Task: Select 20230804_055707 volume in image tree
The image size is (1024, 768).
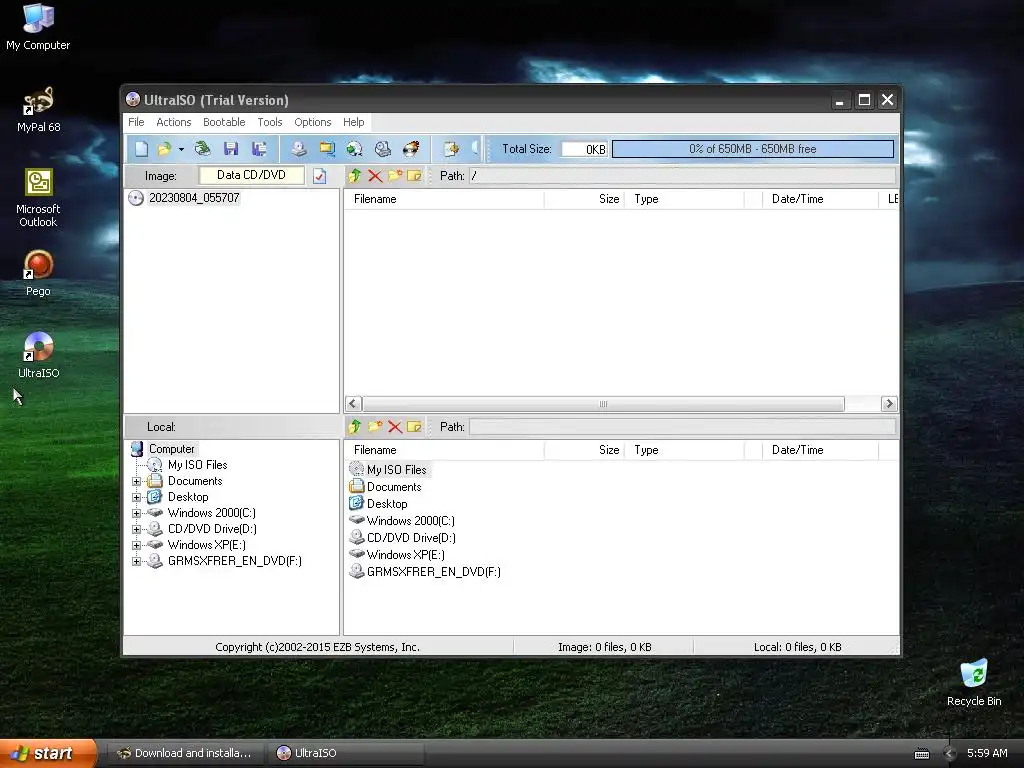Action: pyautogui.click(x=194, y=198)
